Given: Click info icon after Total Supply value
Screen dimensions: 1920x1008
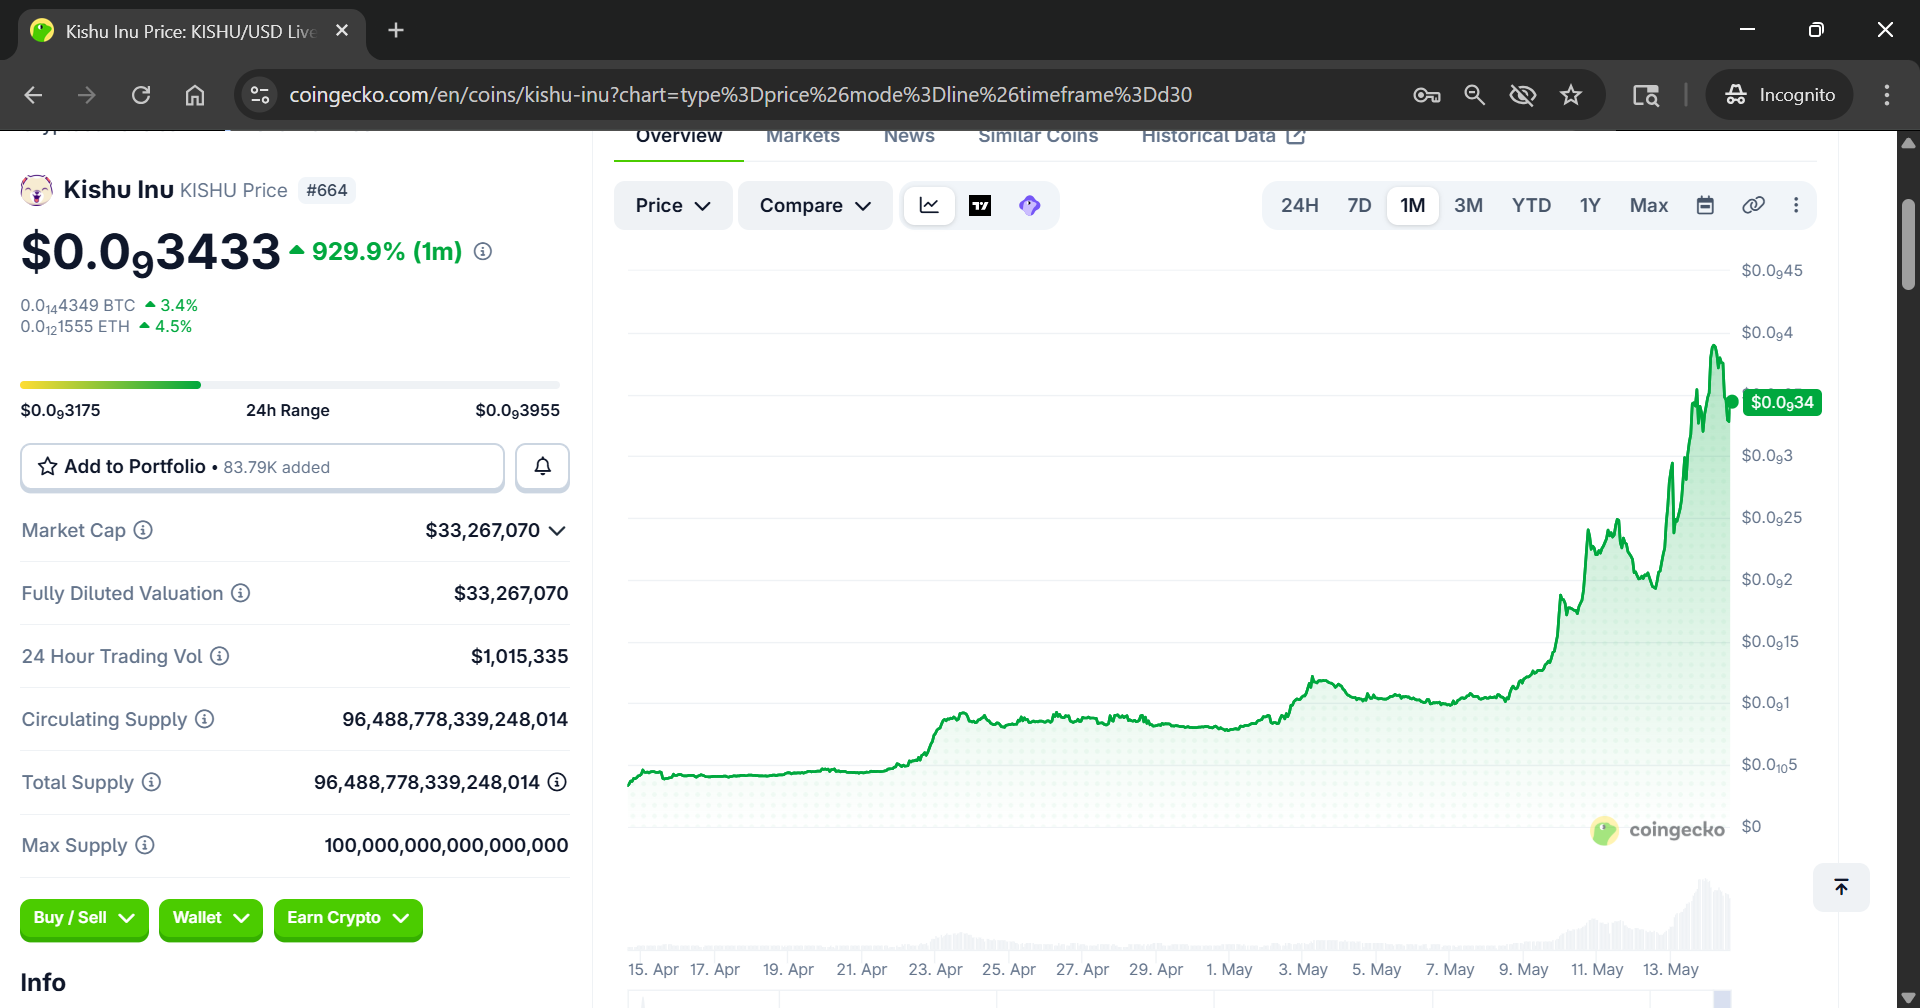Looking at the screenshot, I should (557, 782).
